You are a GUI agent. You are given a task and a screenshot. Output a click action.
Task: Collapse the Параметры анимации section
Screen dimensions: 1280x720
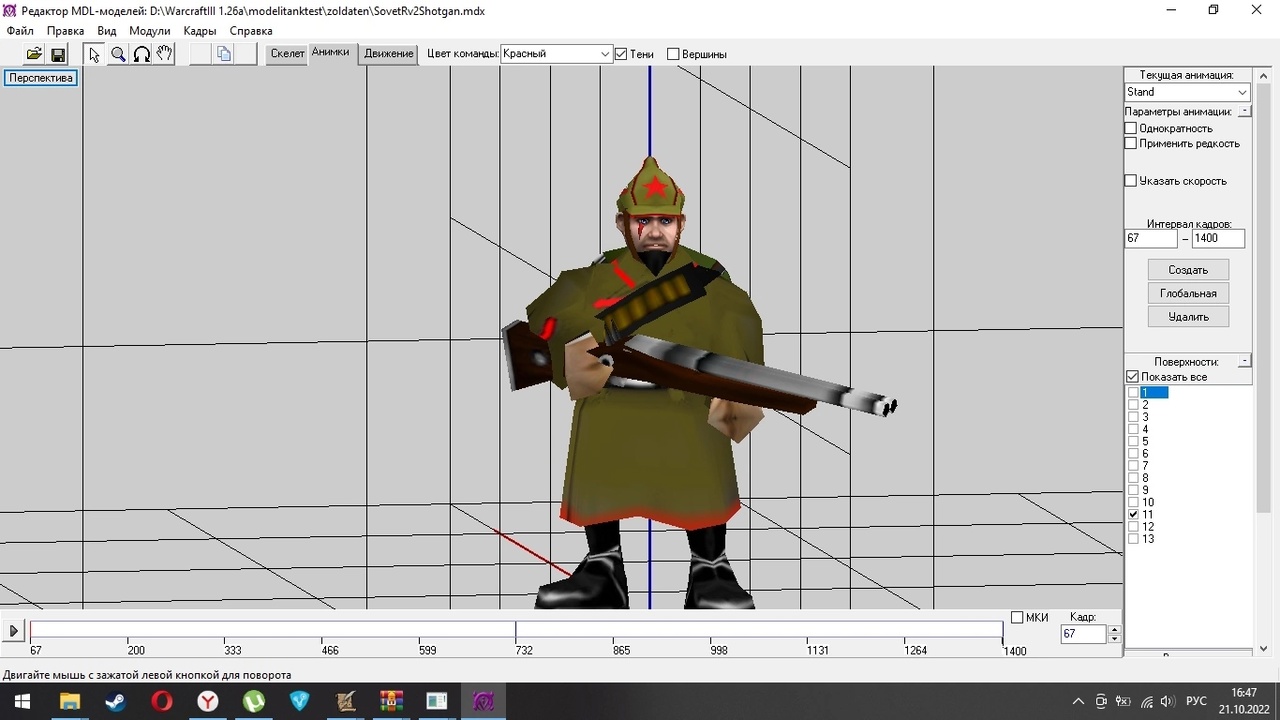pyautogui.click(x=1245, y=112)
